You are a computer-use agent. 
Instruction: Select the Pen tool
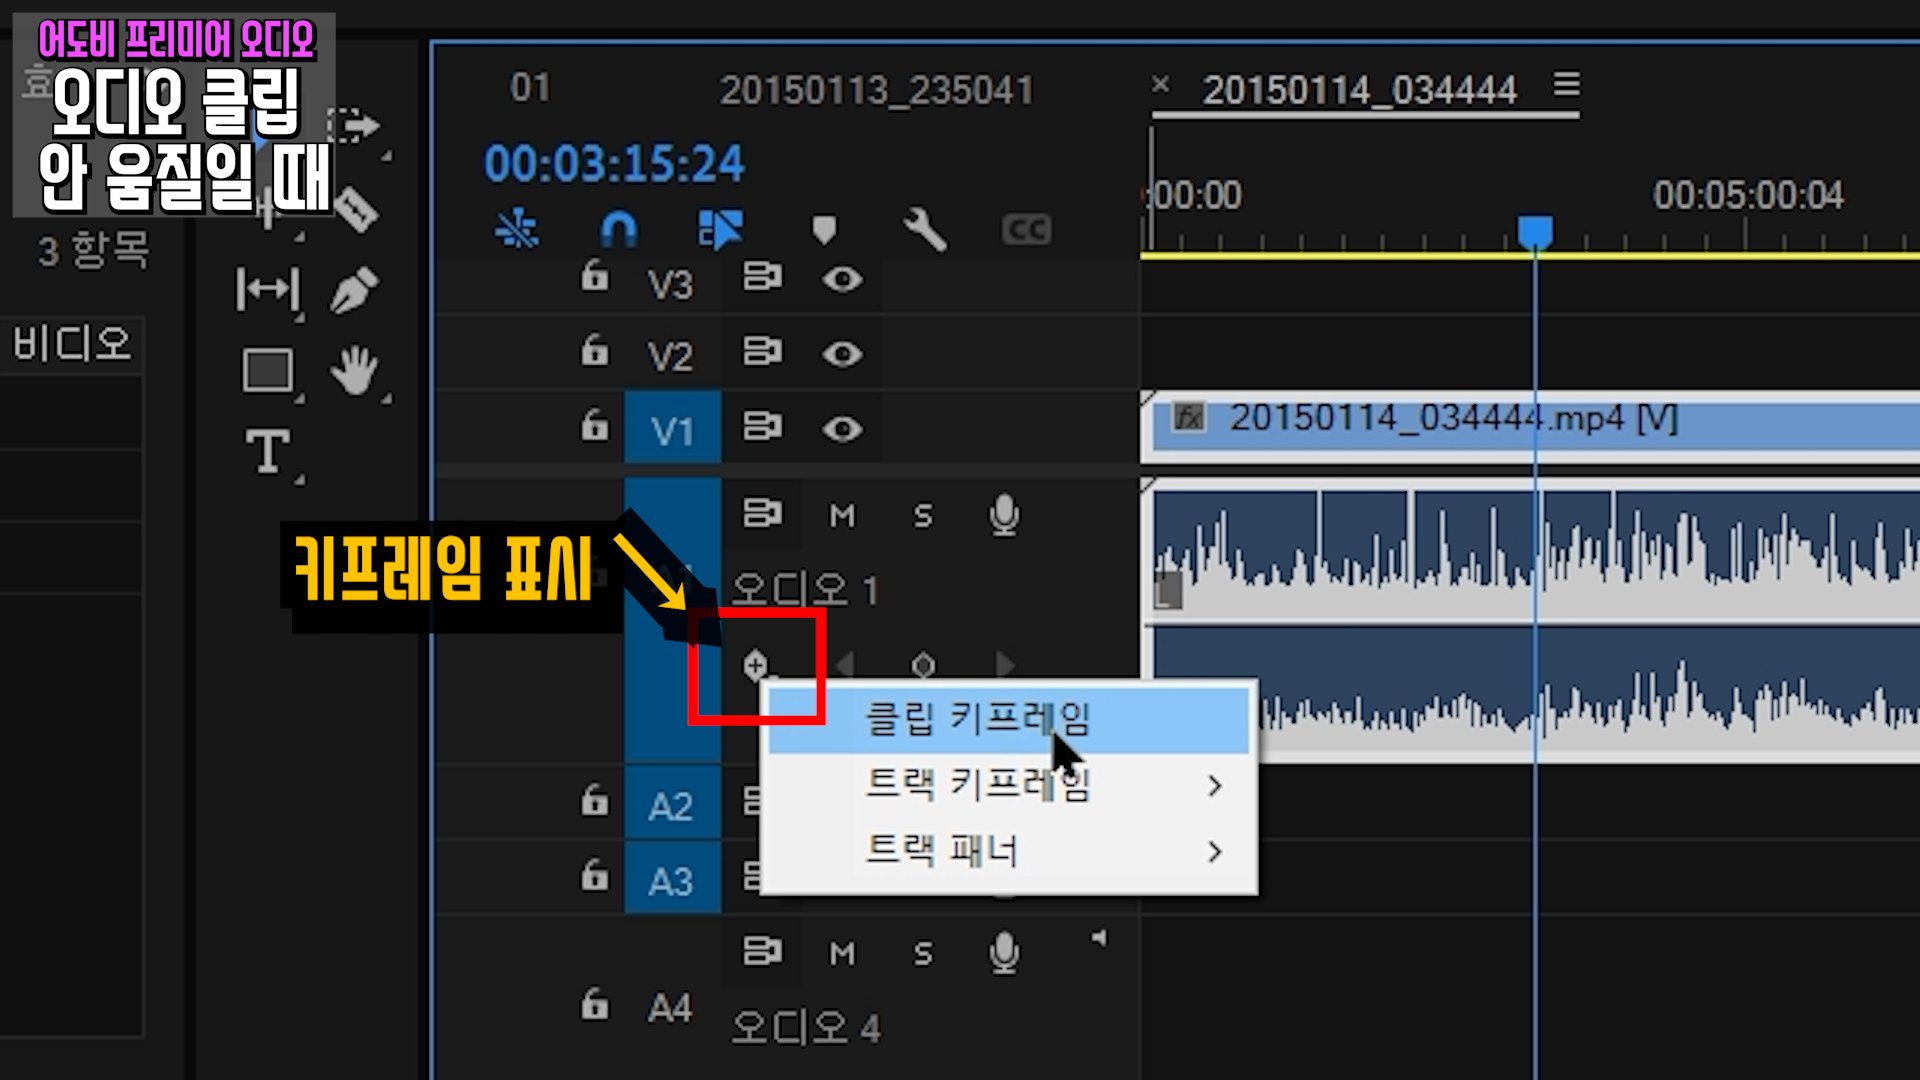coord(353,291)
